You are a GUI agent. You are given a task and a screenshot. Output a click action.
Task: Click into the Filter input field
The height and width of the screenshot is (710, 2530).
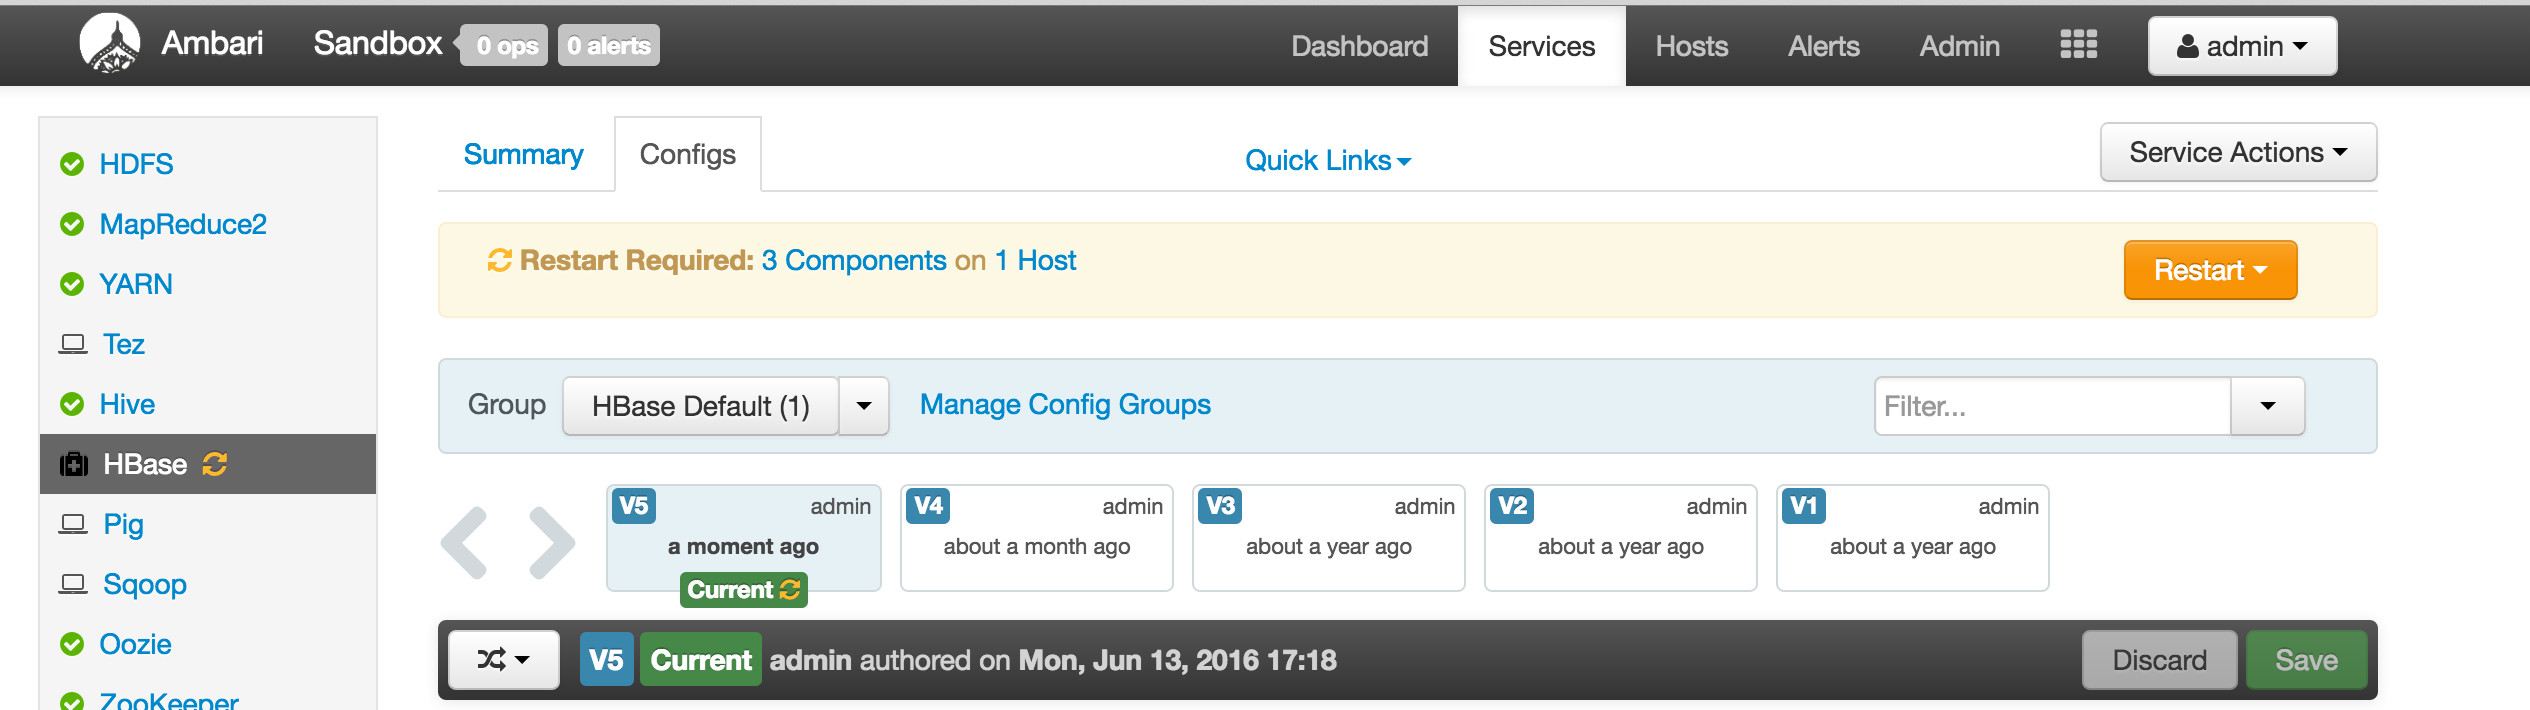click(2052, 406)
